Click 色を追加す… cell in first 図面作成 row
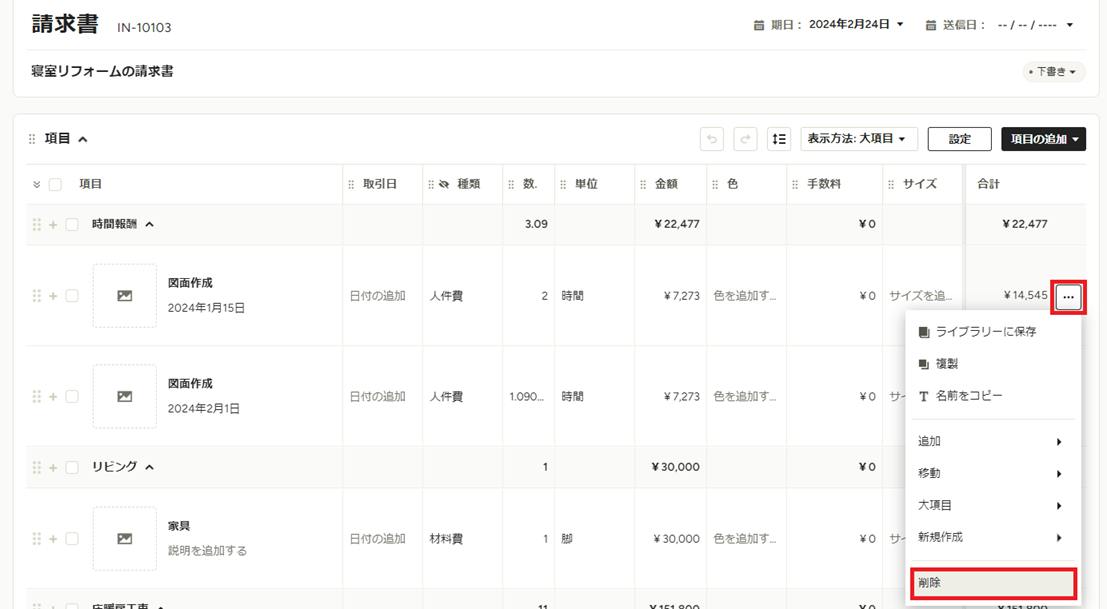 click(745, 296)
